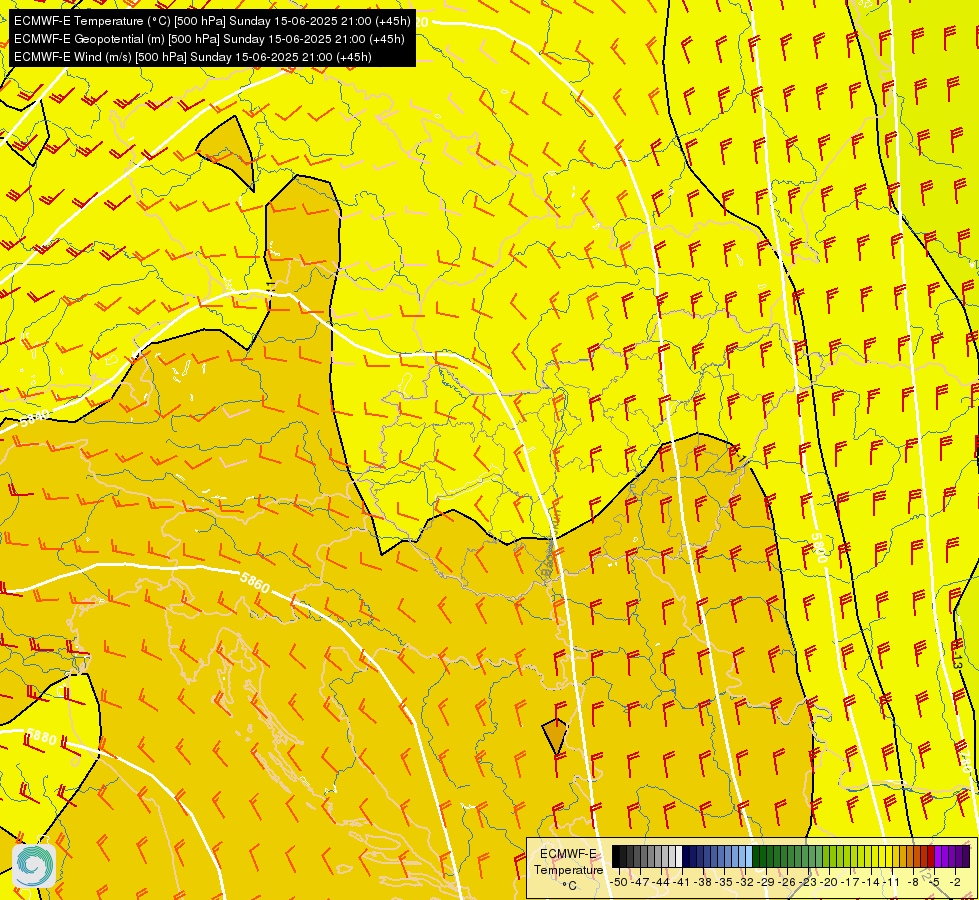Click the -5 legend value
The width and height of the screenshot is (979, 900).
pyautogui.click(x=933, y=882)
